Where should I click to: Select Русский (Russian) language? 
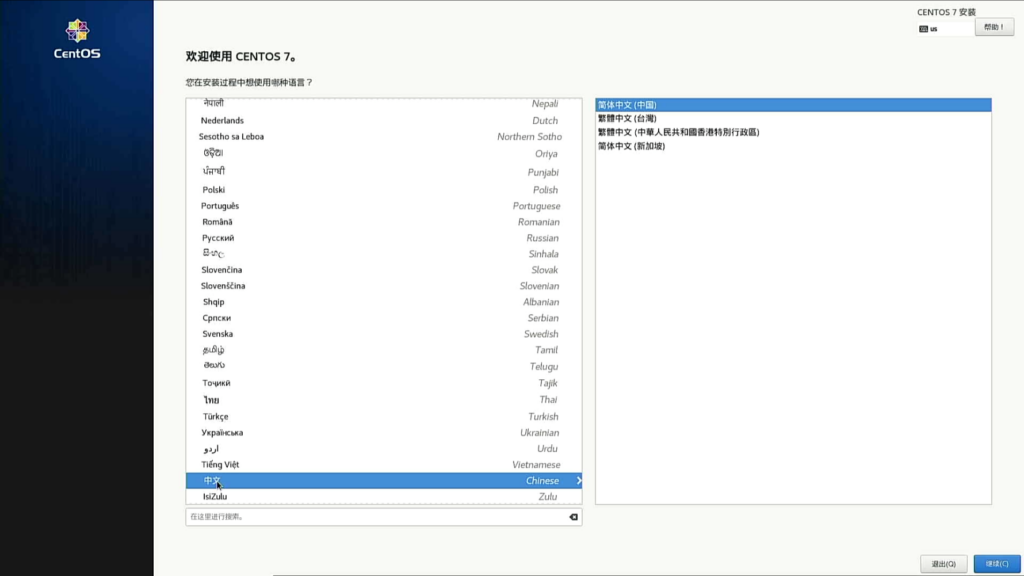(x=383, y=238)
